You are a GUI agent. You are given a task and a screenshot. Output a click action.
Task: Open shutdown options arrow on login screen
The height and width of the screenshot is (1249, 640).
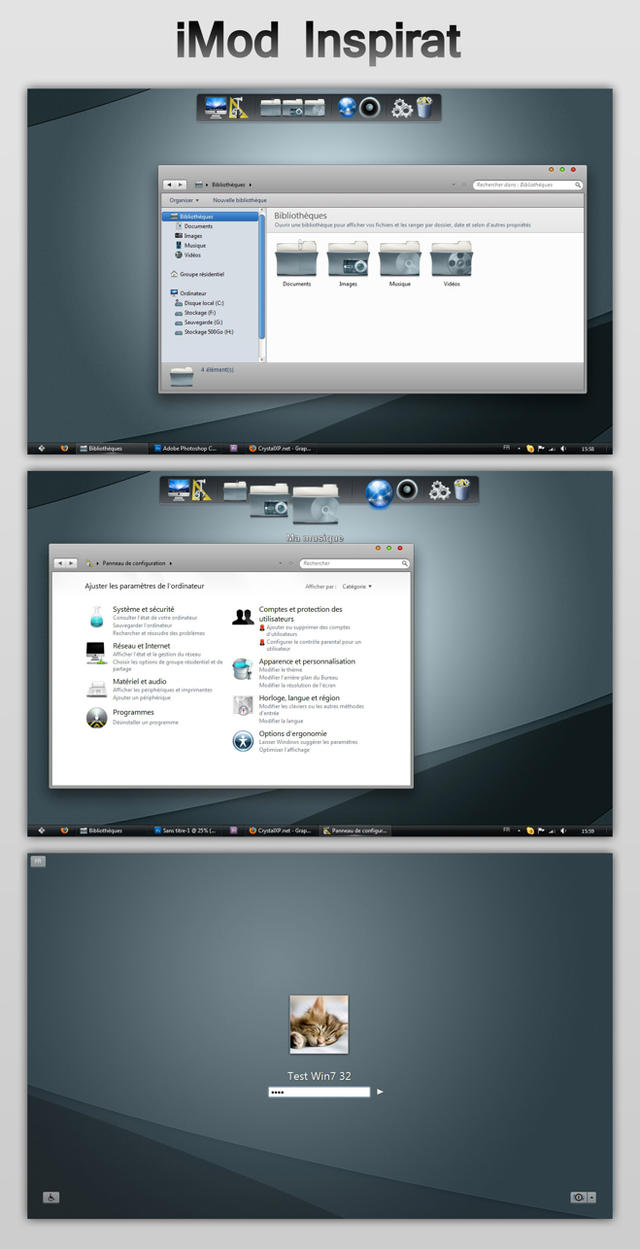(592, 1197)
